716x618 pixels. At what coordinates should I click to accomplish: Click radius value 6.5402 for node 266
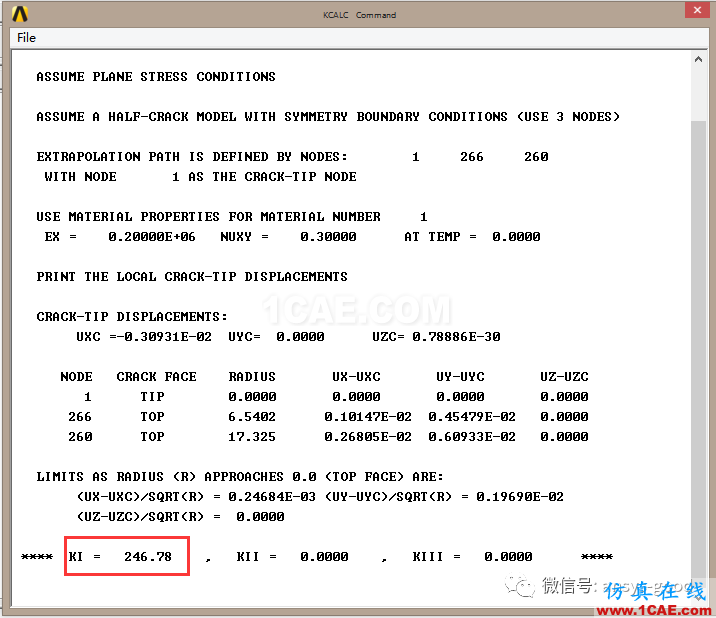[252, 417]
